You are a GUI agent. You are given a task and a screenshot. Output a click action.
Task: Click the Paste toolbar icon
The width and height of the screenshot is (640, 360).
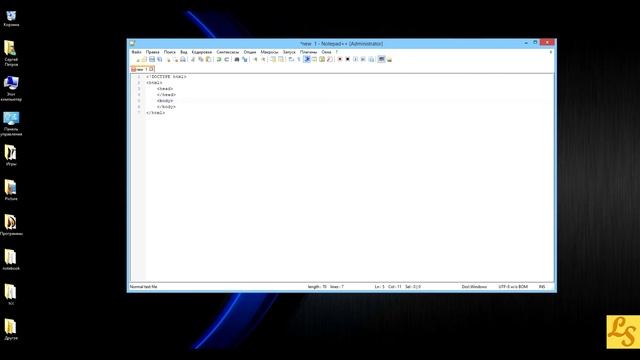click(x=208, y=60)
